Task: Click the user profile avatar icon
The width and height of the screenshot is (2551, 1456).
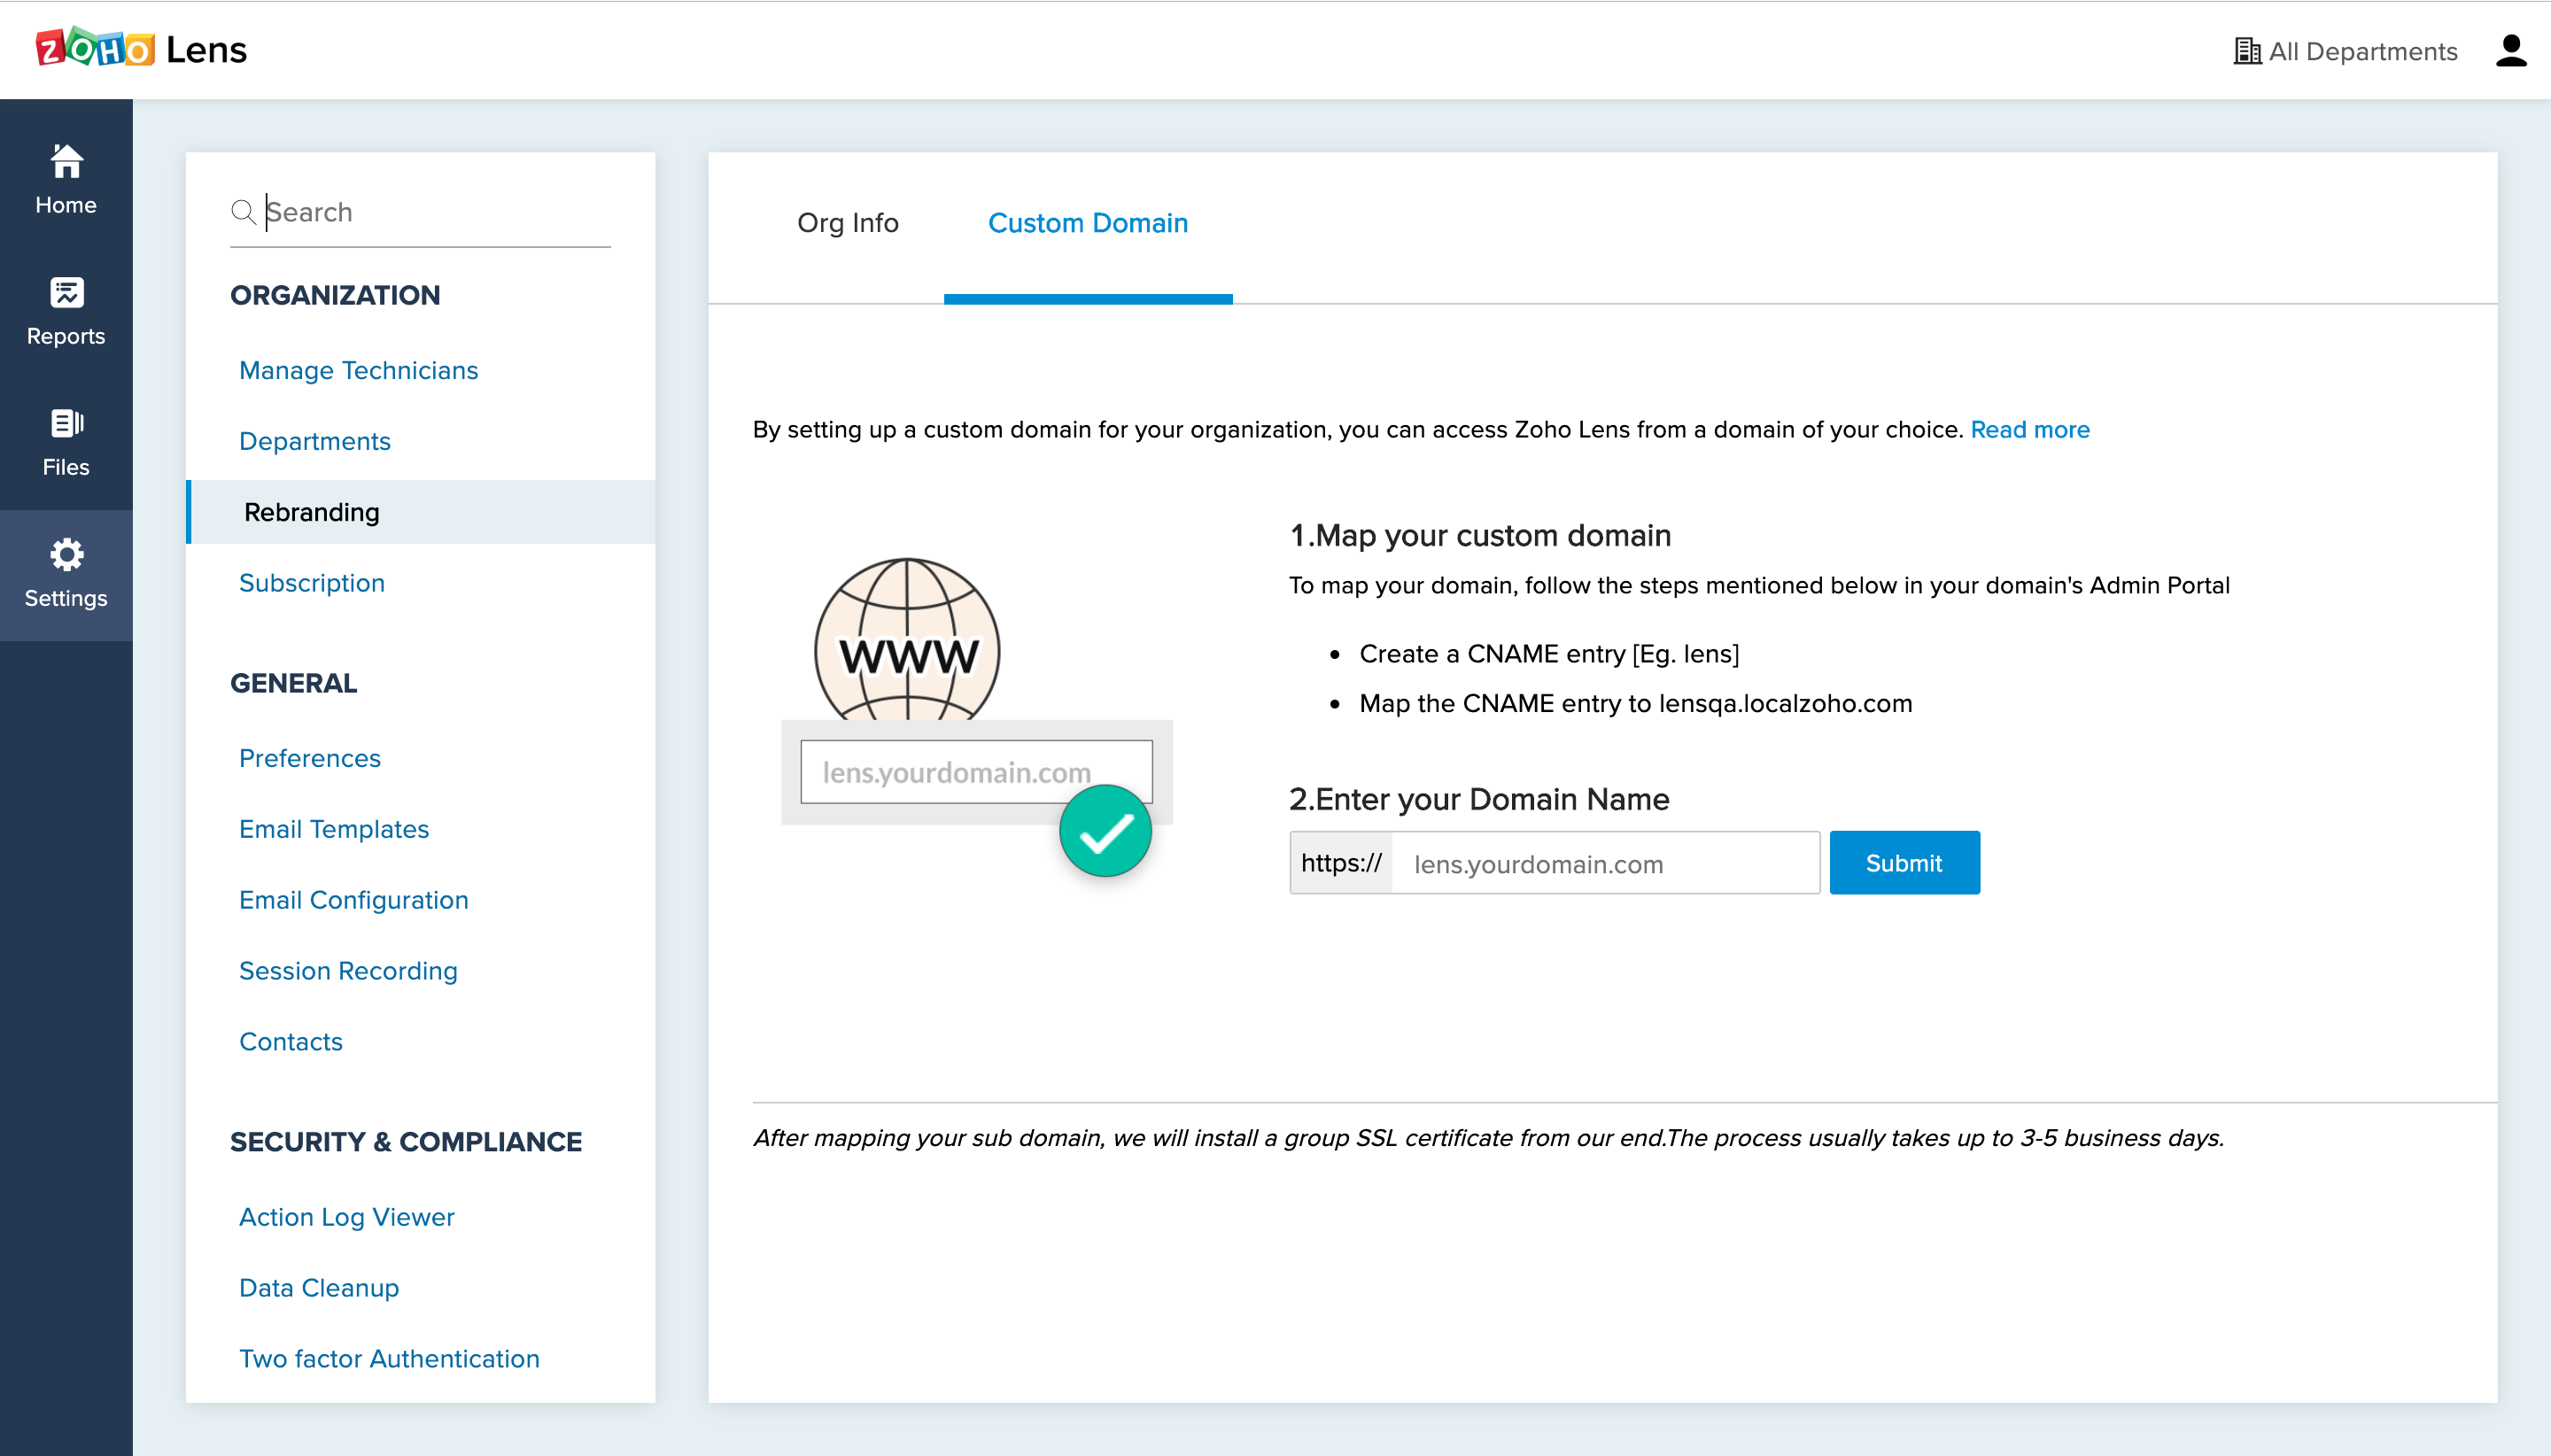Action: click(x=2510, y=51)
